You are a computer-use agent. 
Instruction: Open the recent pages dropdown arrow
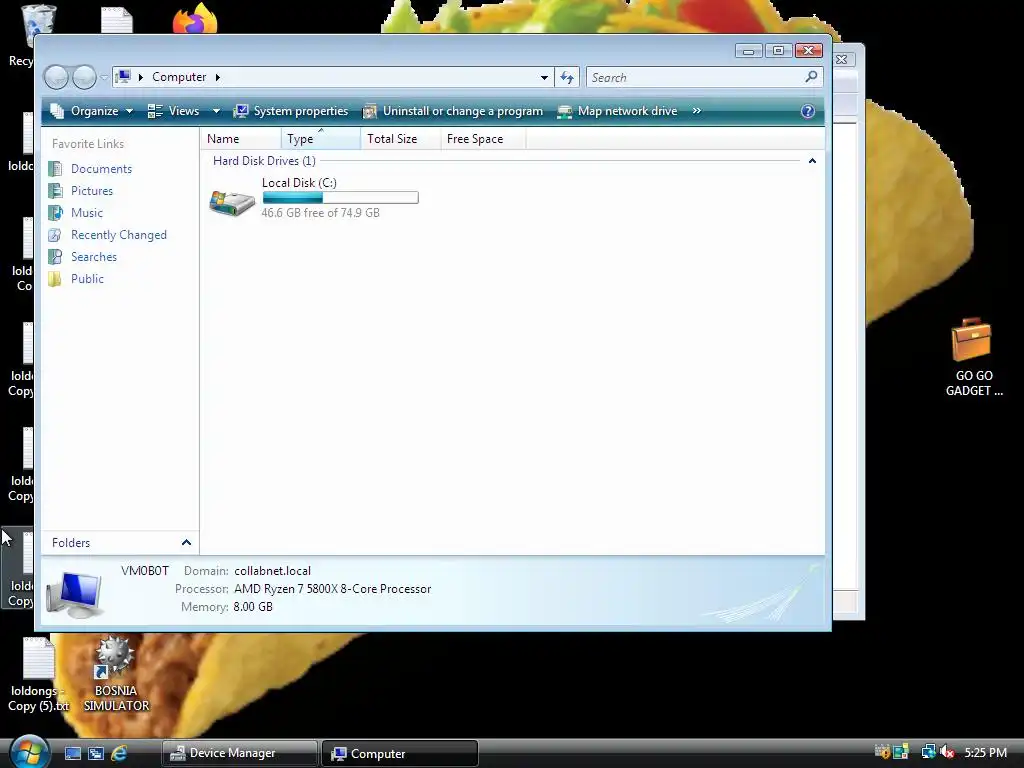coord(104,78)
